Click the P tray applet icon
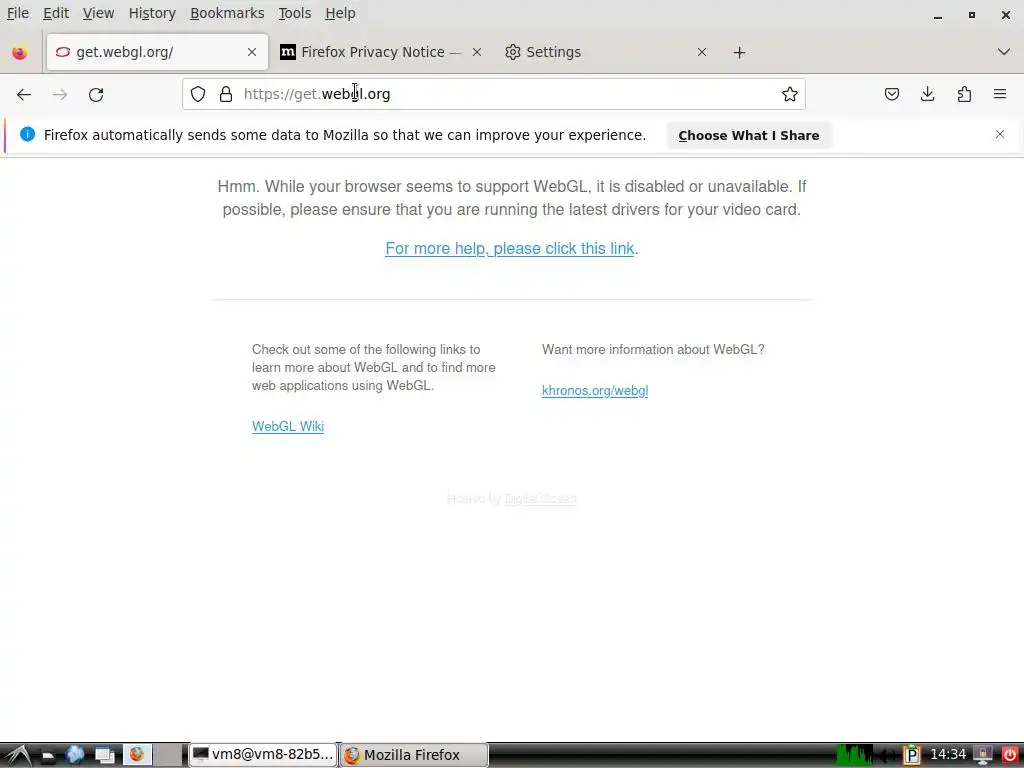Viewport: 1024px width, 768px height. pyautogui.click(x=912, y=756)
